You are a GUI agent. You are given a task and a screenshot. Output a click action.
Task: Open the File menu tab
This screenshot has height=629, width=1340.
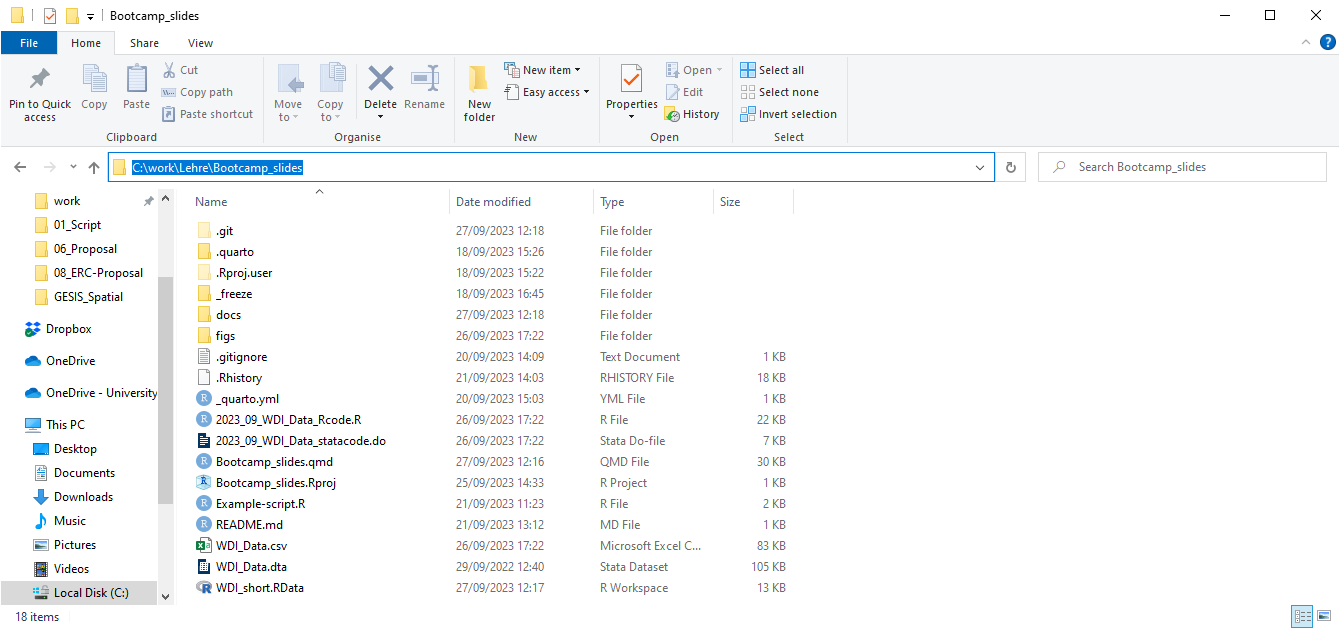point(29,43)
